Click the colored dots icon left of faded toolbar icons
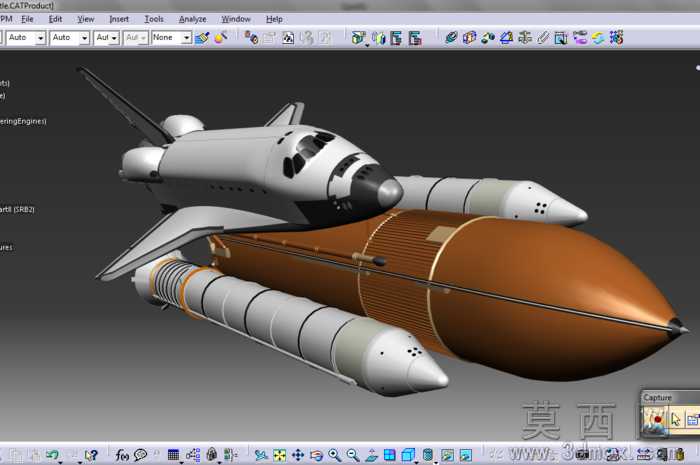This screenshot has width=700, height=465. click(251, 38)
